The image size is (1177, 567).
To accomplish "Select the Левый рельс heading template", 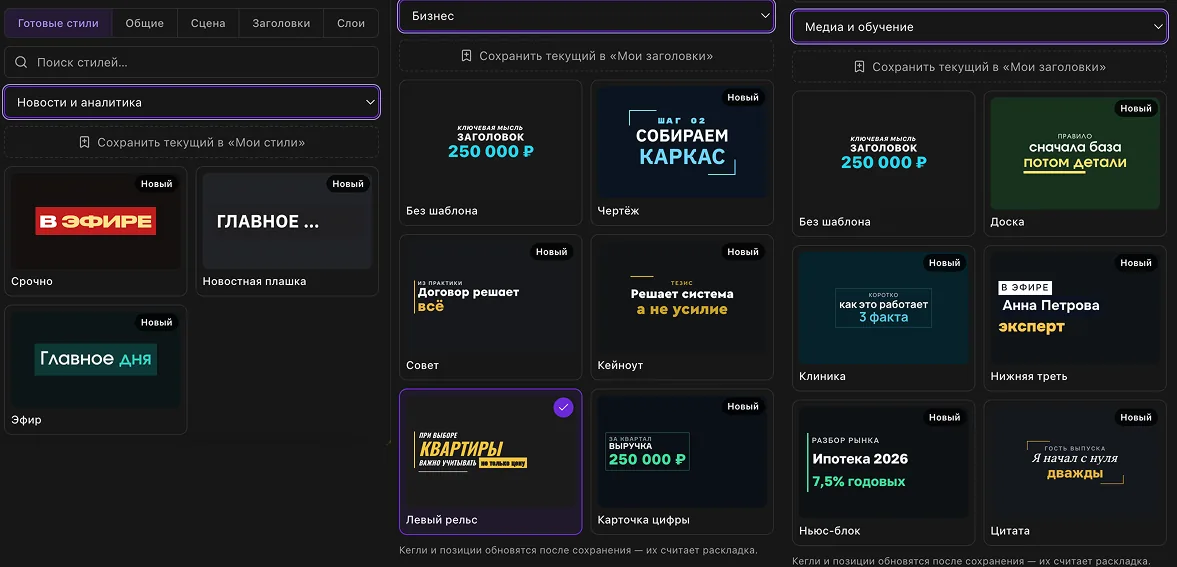I will pos(490,461).
